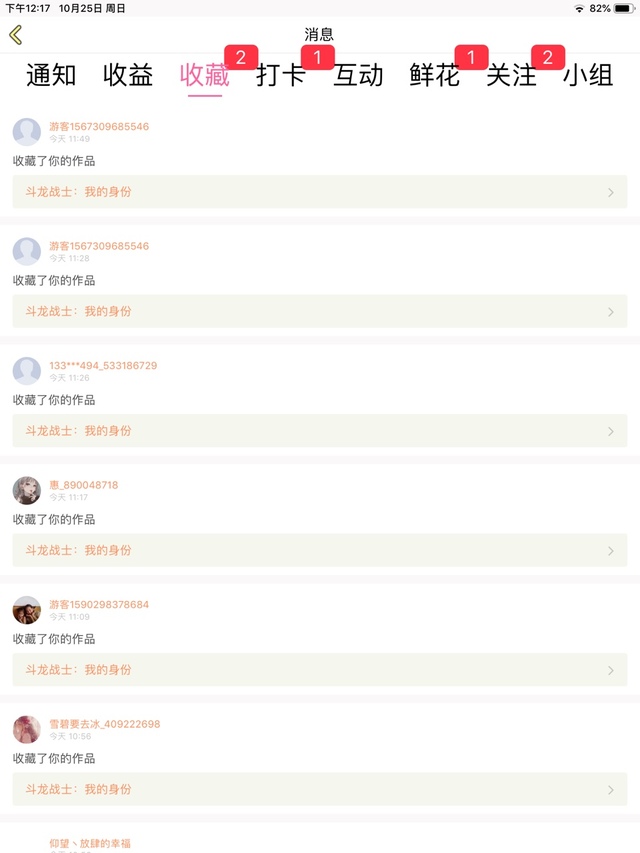This screenshot has height=853, width=640.
Task: Expand the chevron on the 11:26 entry
Action: click(x=611, y=431)
